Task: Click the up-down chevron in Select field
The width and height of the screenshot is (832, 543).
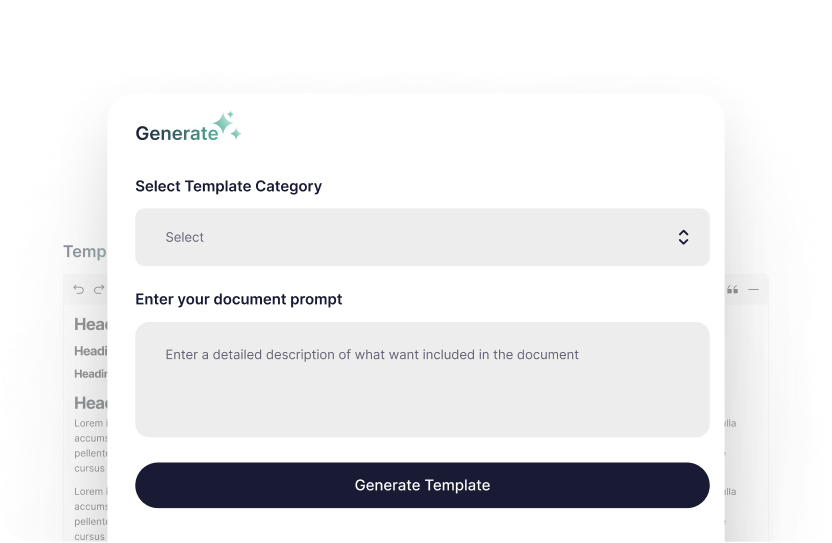Action: (683, 237)
